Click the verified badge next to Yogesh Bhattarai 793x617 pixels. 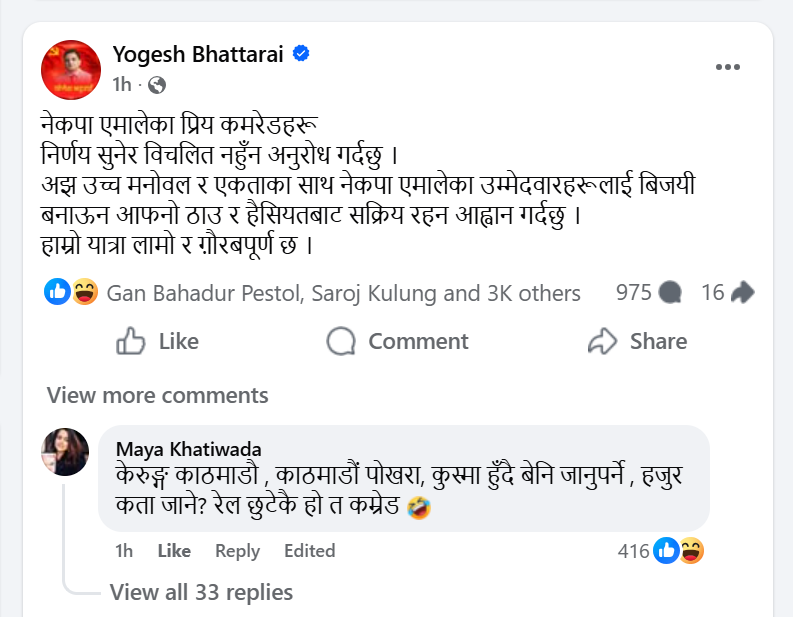(x=300, y=55)
